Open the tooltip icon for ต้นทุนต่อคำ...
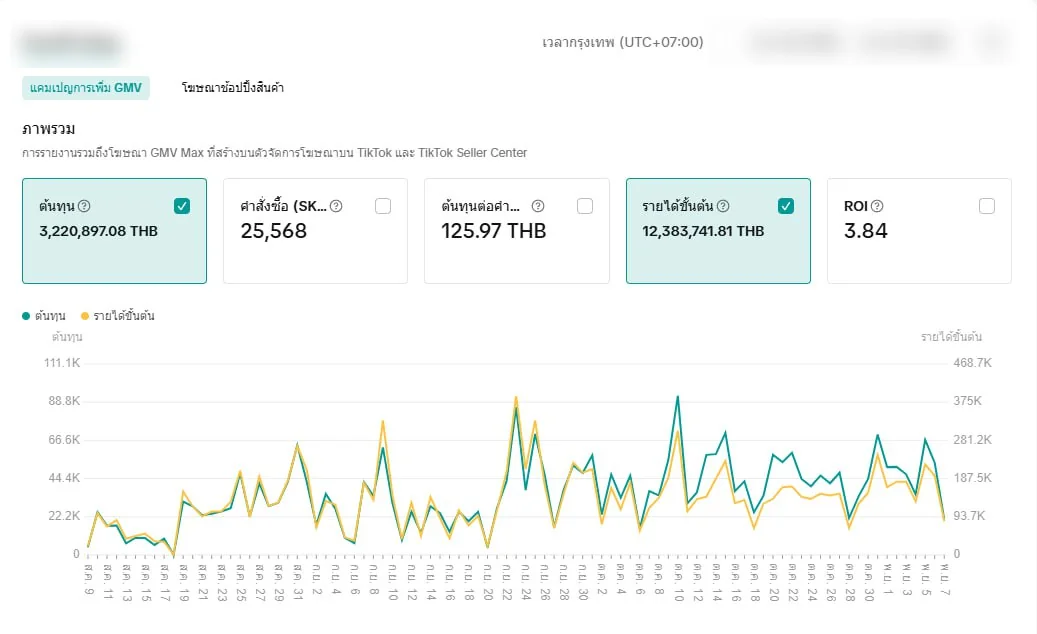The height and width of the screenshot is (634, 1037). tap(538, 206)
